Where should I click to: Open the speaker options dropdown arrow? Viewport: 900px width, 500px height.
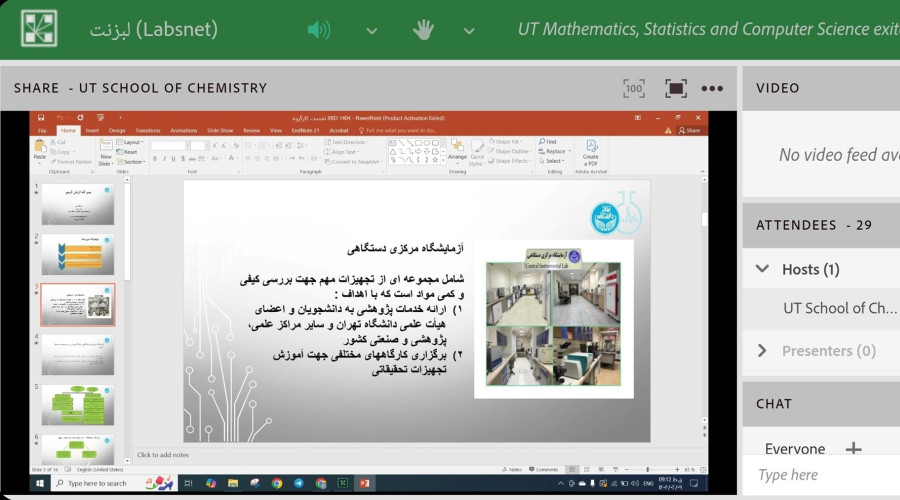pos(372,30)
